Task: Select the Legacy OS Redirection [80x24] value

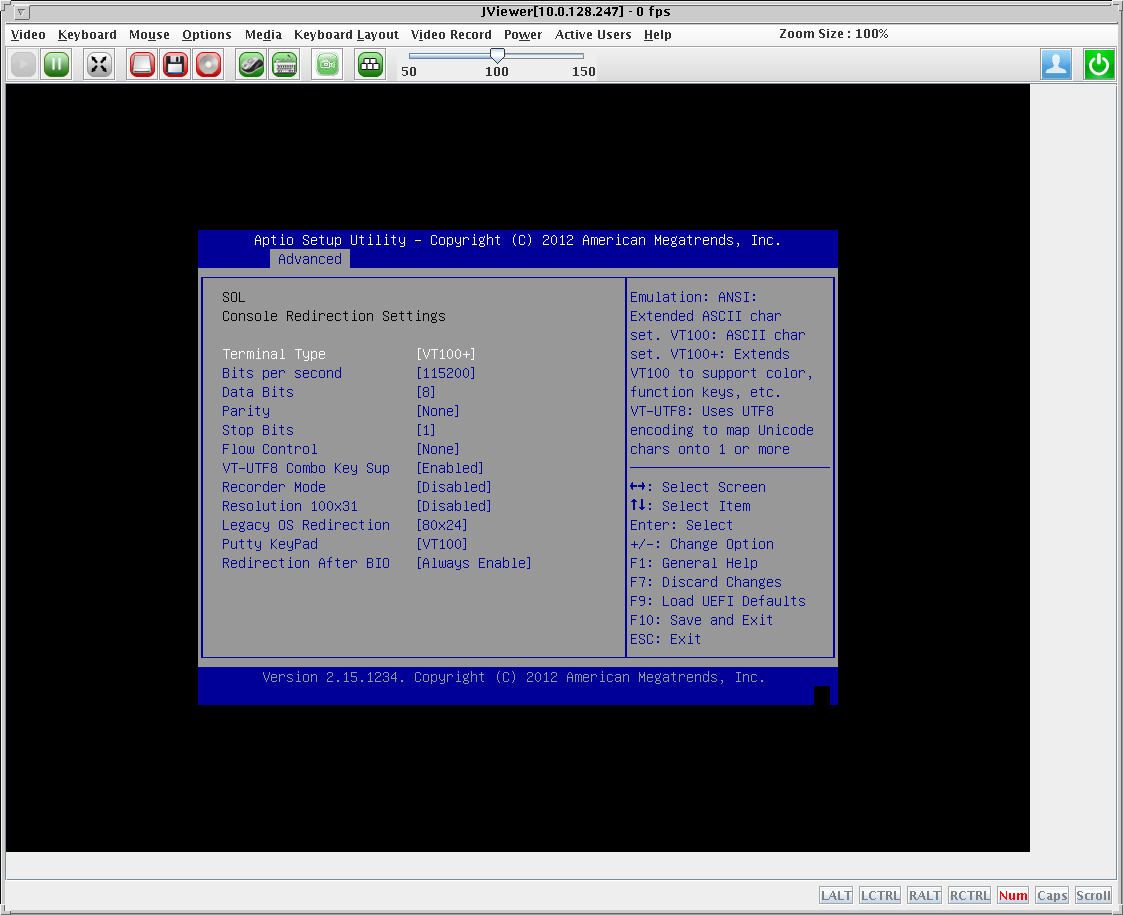Action: 442,525
